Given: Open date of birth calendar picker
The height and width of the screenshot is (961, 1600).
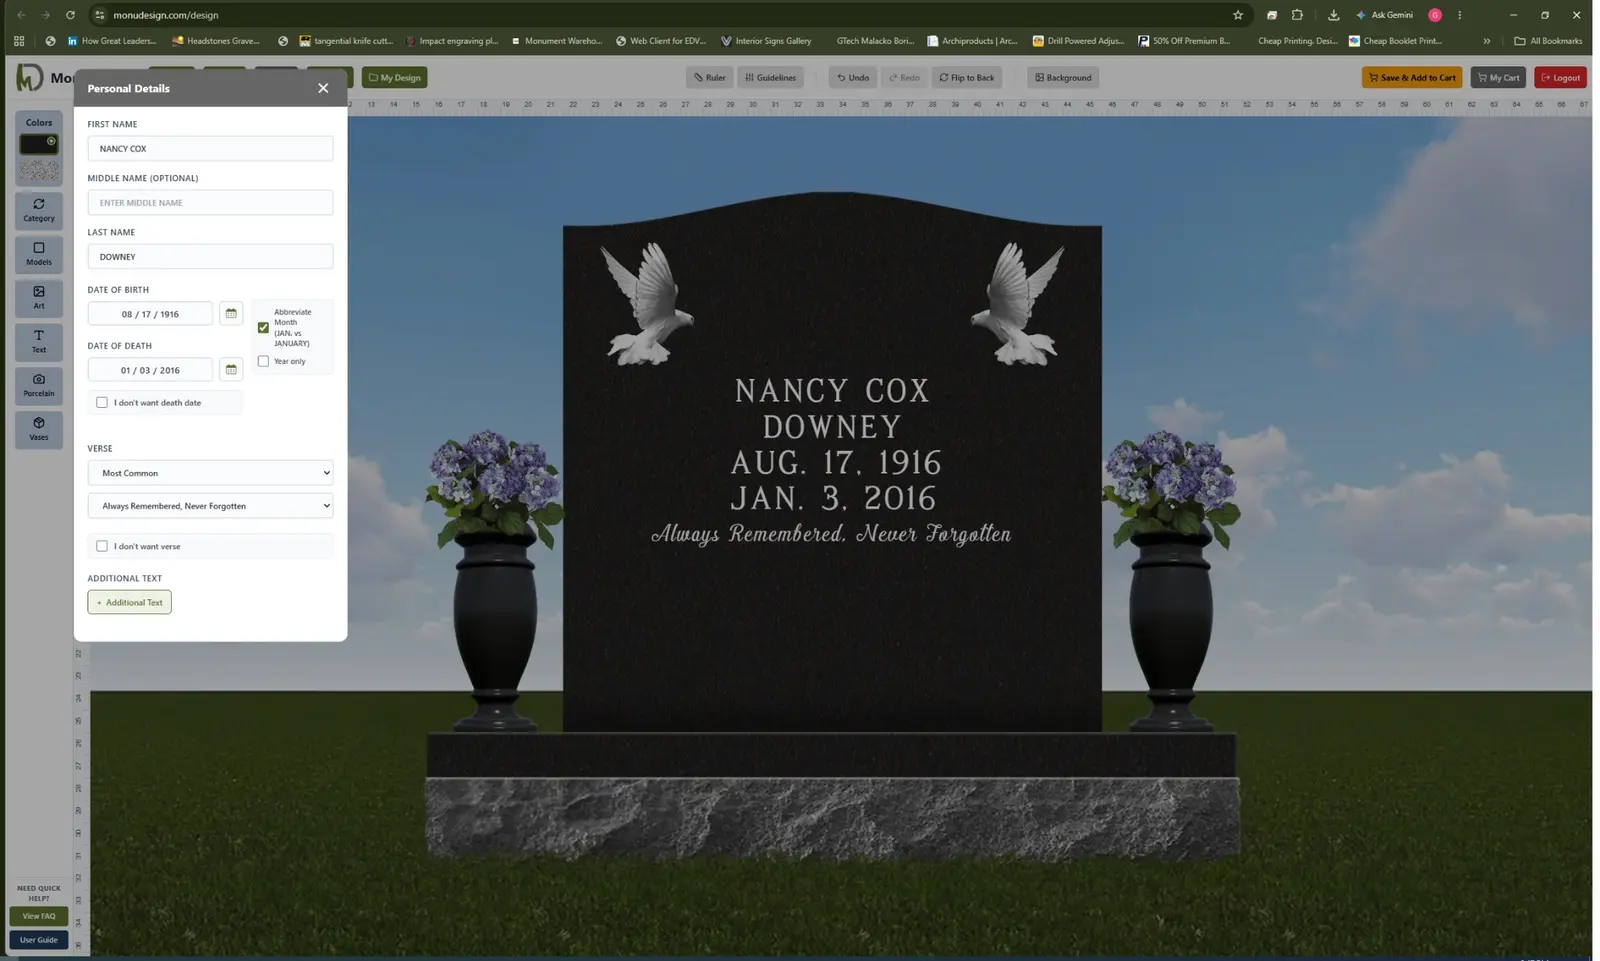Looking at the screenshot, I should pyautogui.click(x=231, y=314).
